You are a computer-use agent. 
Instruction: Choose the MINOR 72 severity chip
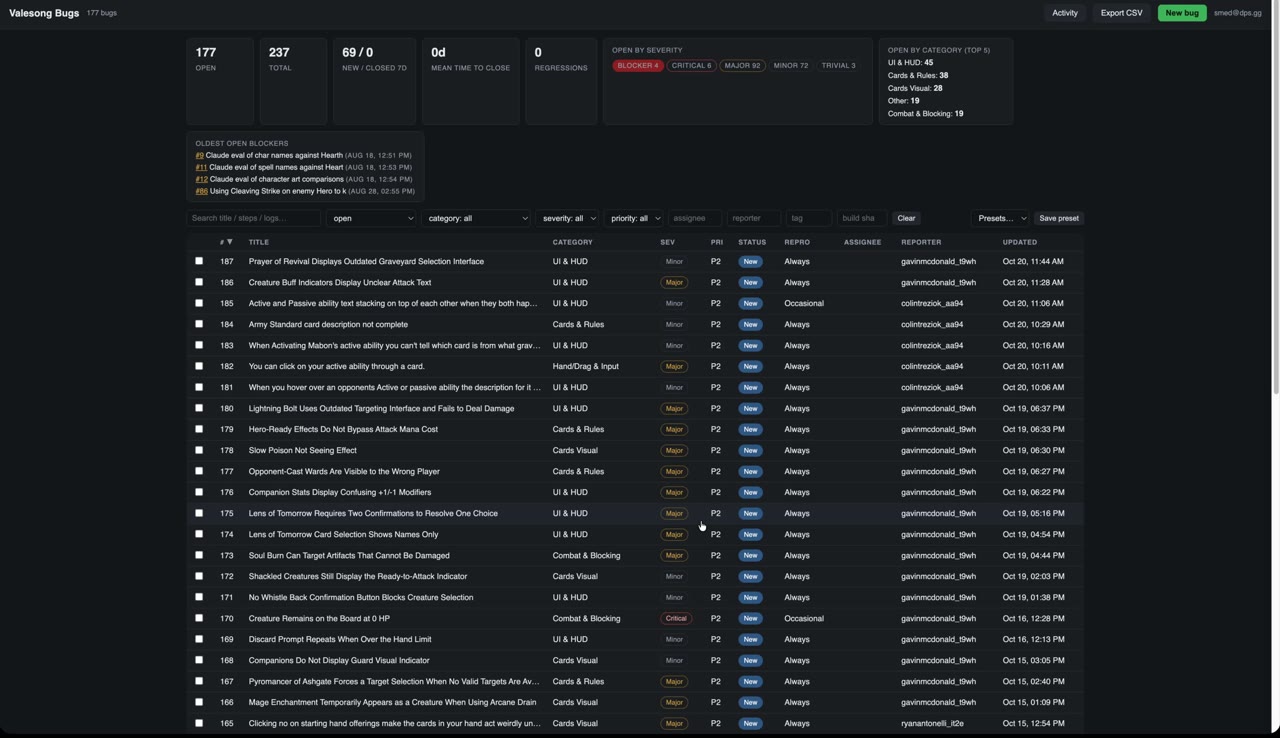791,66
